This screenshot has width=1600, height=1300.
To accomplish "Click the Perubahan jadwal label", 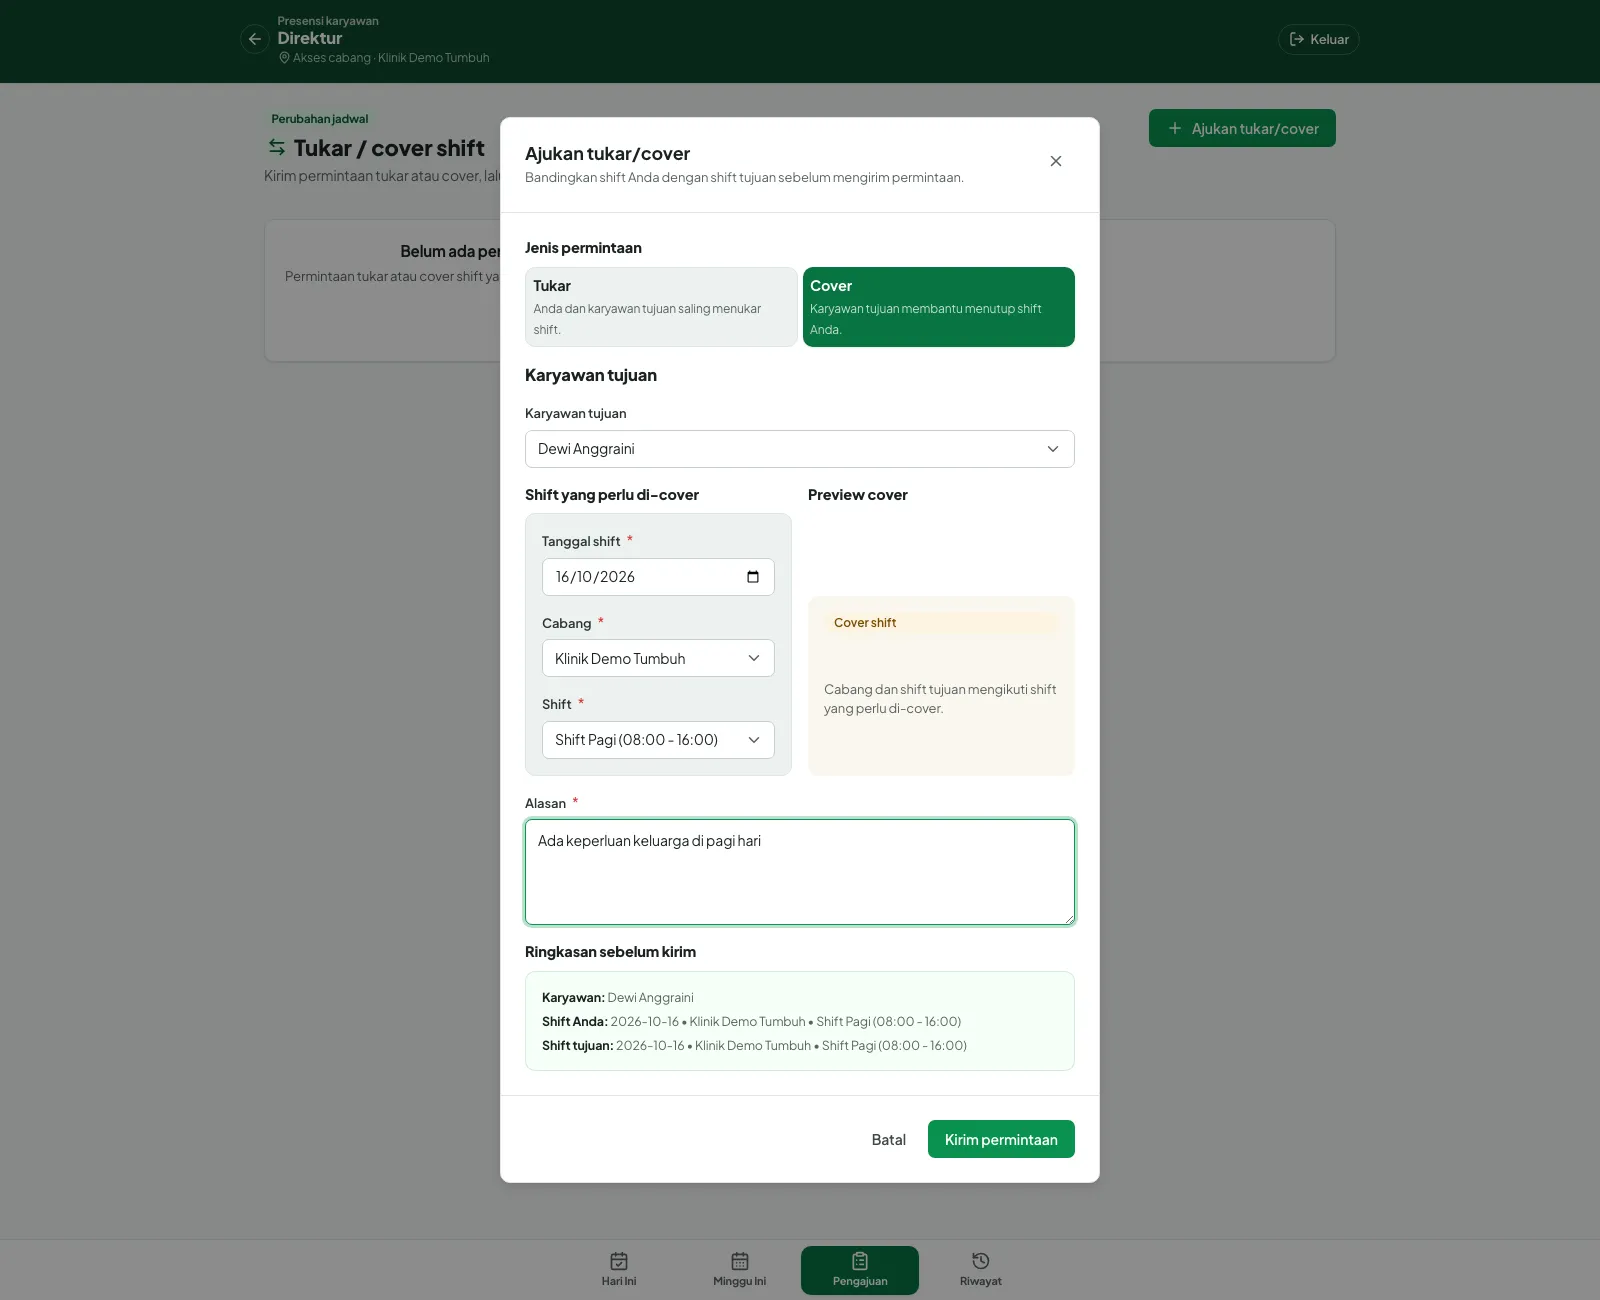I will [x=320, y=119].
